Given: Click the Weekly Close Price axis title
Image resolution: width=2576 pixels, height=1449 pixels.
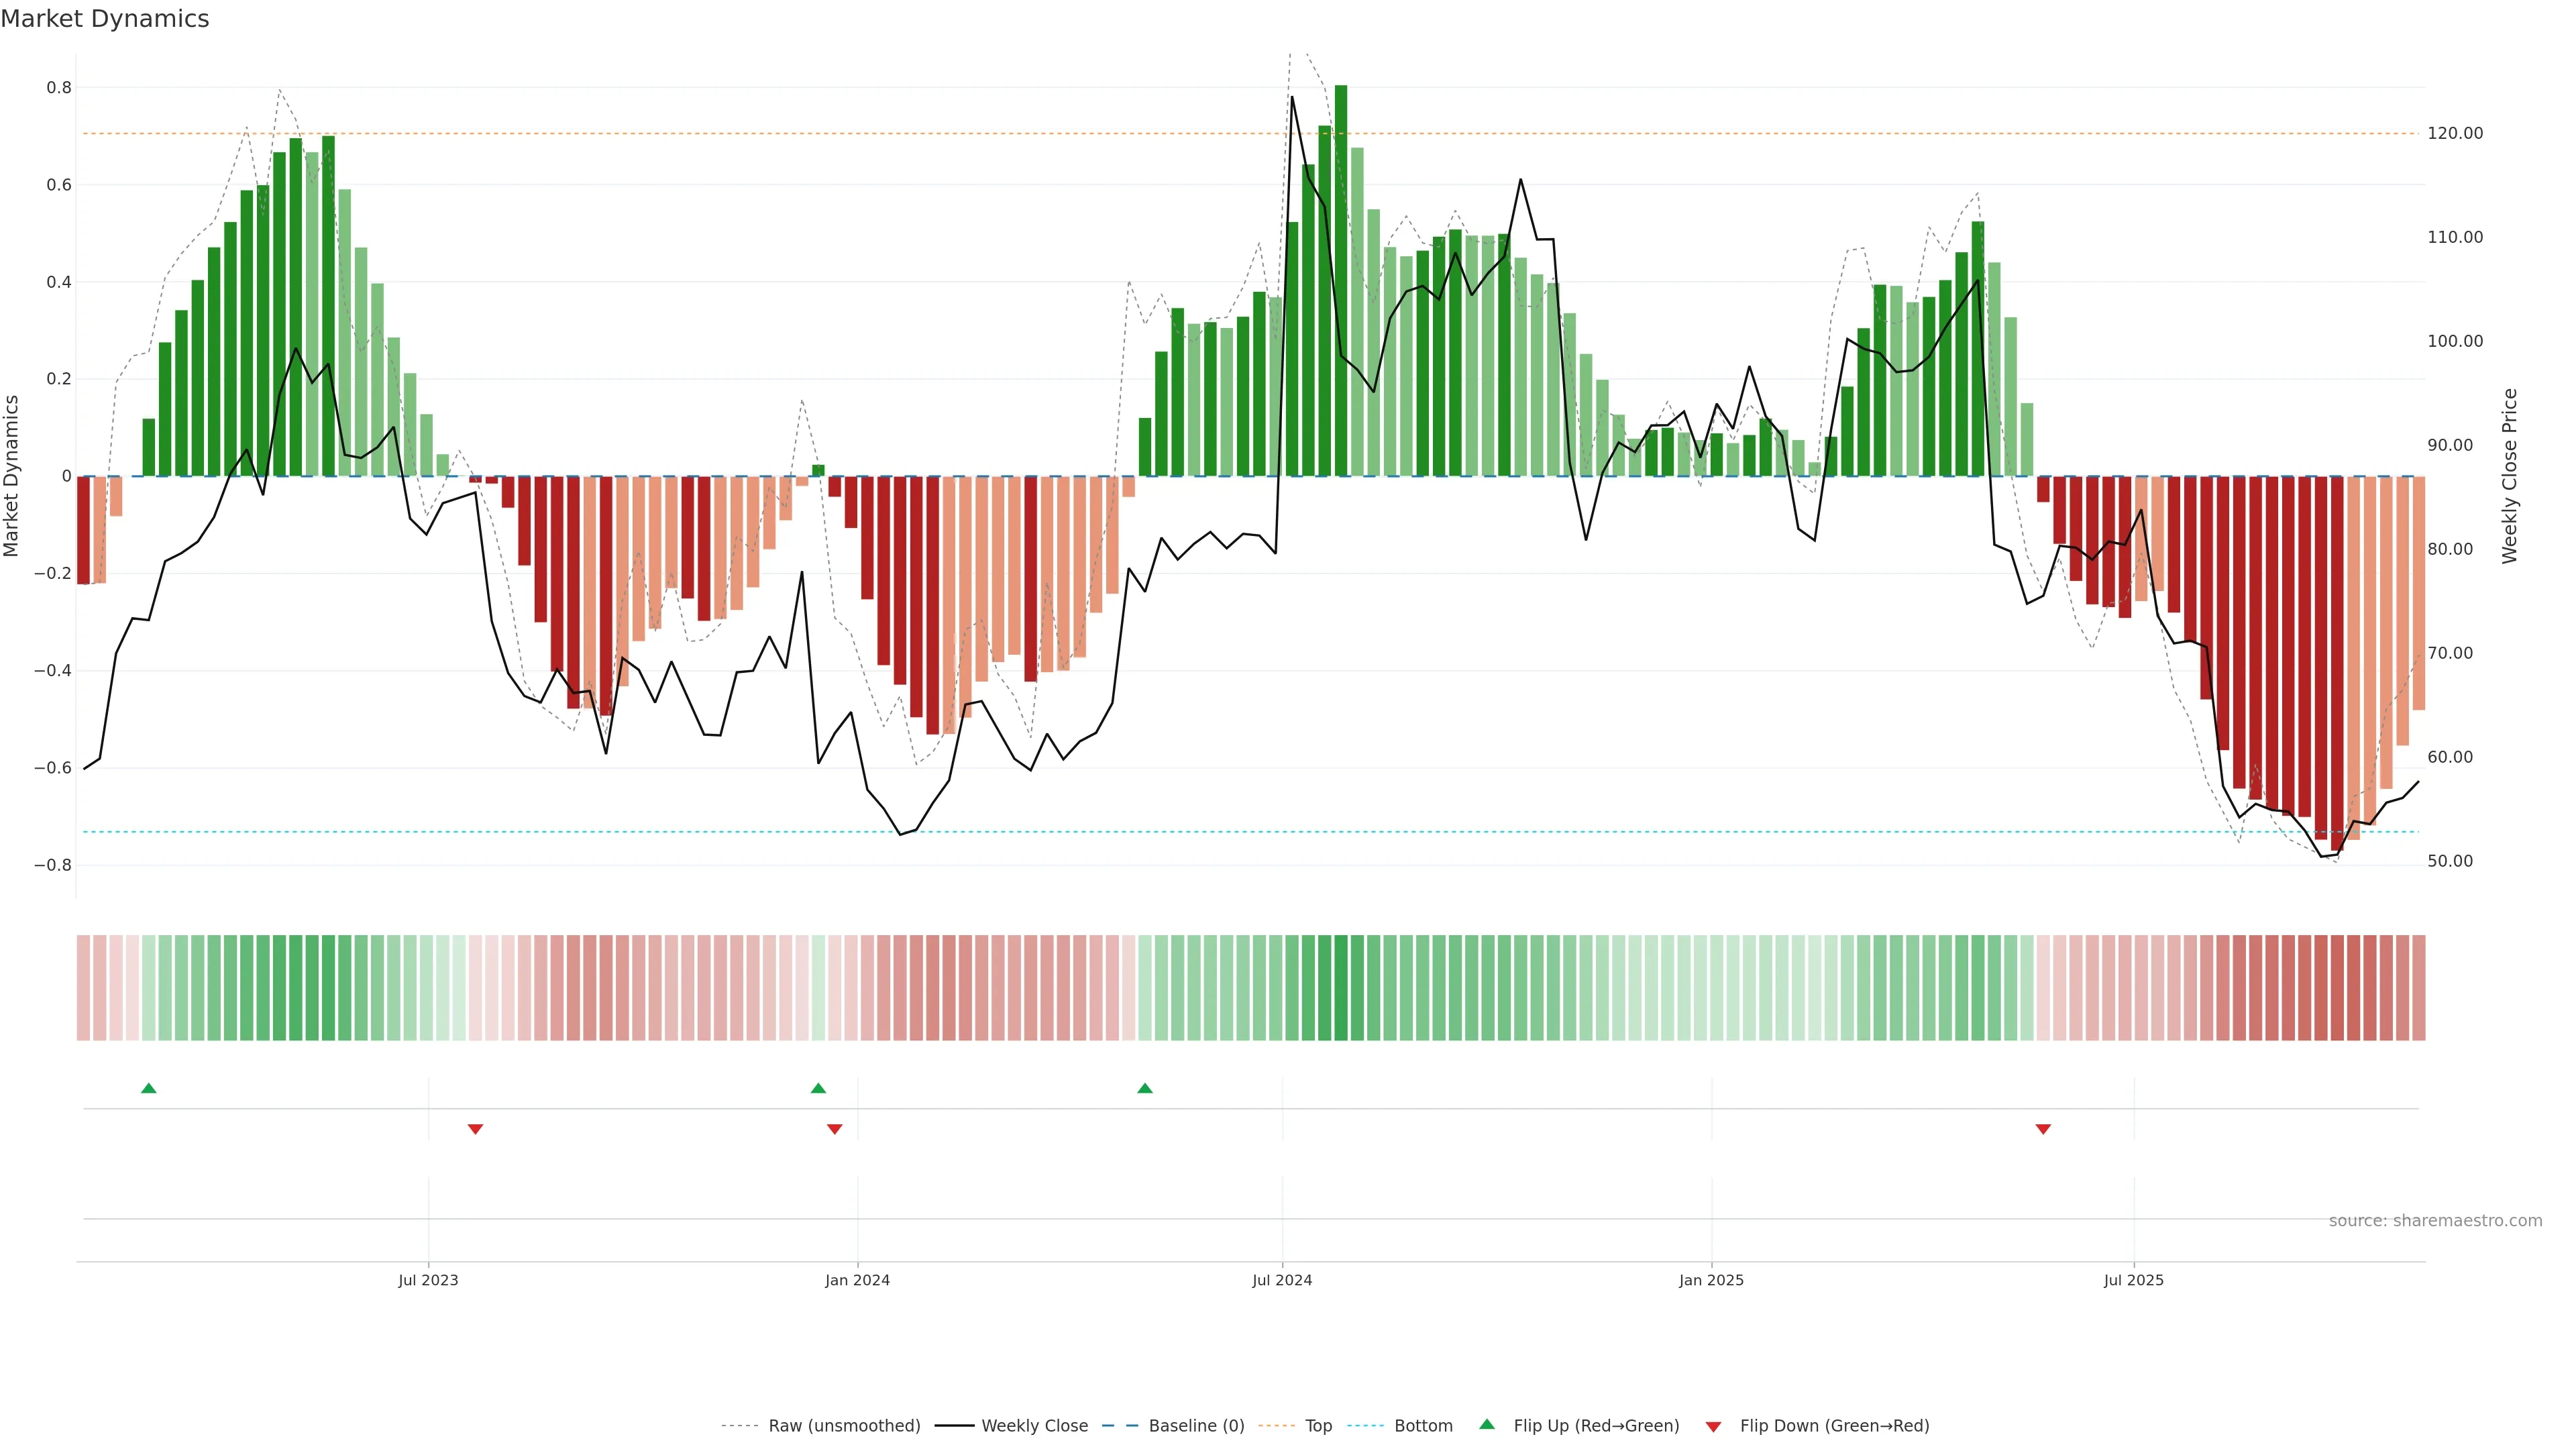Looking at the screenshot, I should (2509, 476).
